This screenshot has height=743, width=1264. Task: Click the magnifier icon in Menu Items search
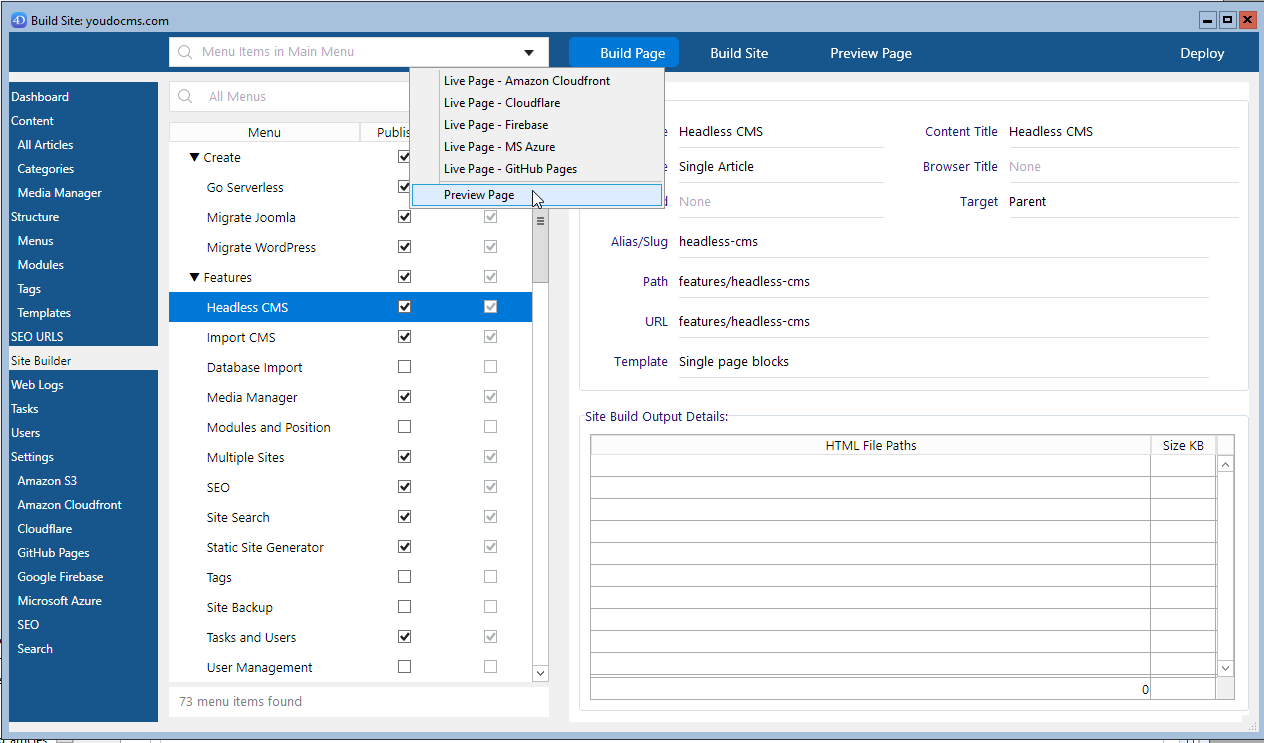tap(185, 52)
